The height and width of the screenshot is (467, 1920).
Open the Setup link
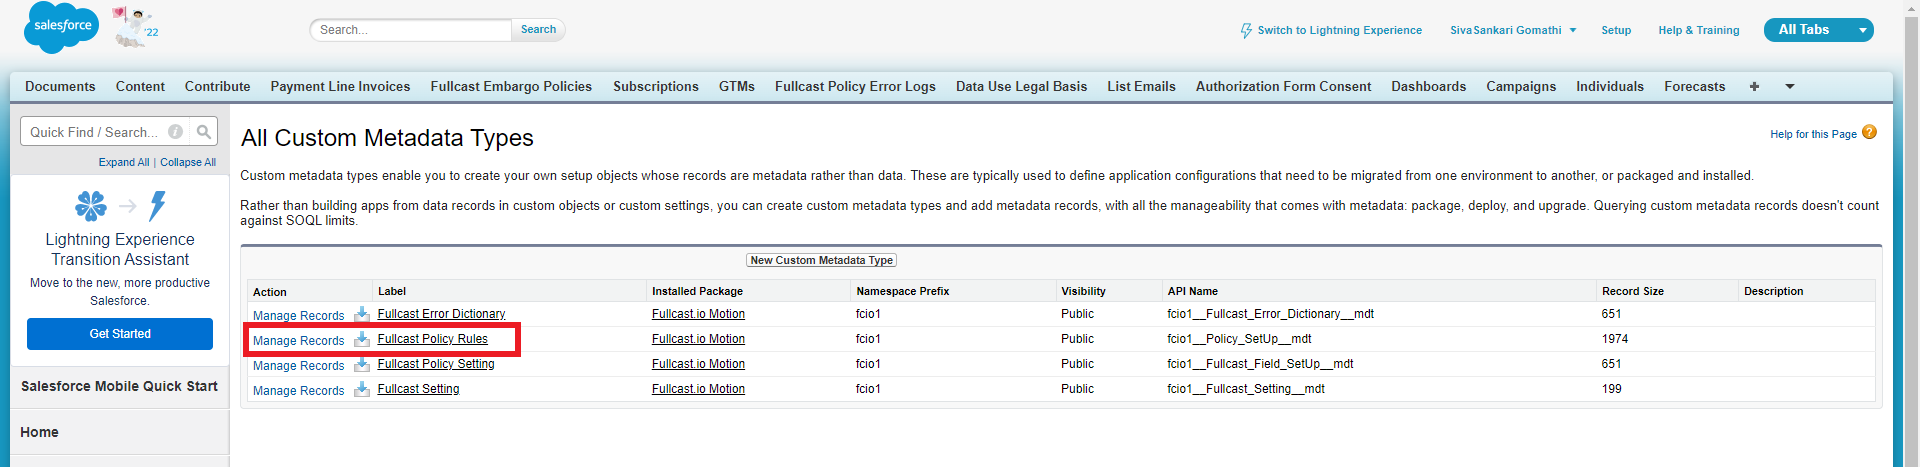coord(1616,30)
